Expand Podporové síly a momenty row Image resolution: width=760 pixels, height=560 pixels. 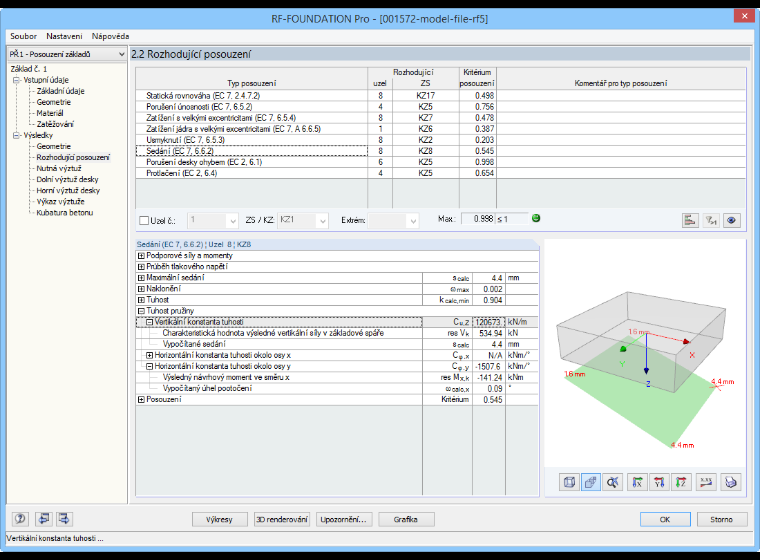pos(141,256)
